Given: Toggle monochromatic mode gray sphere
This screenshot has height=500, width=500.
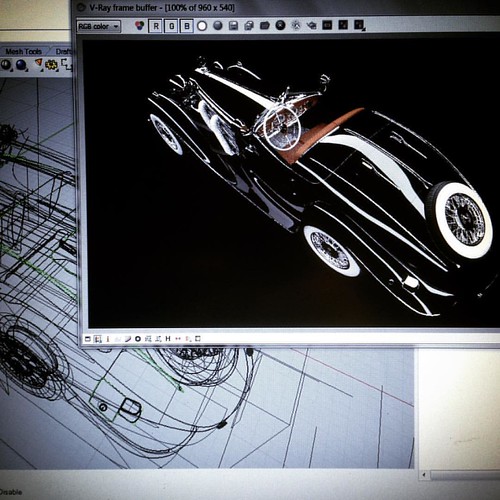Looking at the screenshot, I should pos(218,26).
